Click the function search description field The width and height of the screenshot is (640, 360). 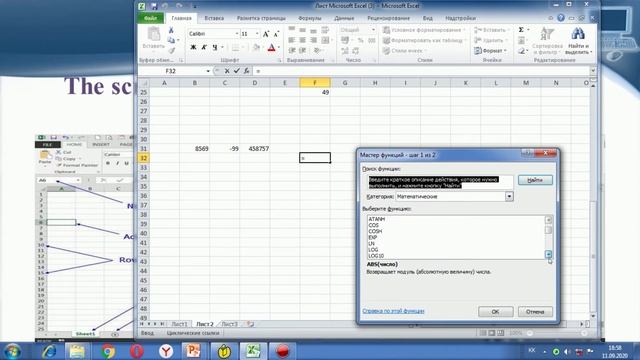[440, 182]
